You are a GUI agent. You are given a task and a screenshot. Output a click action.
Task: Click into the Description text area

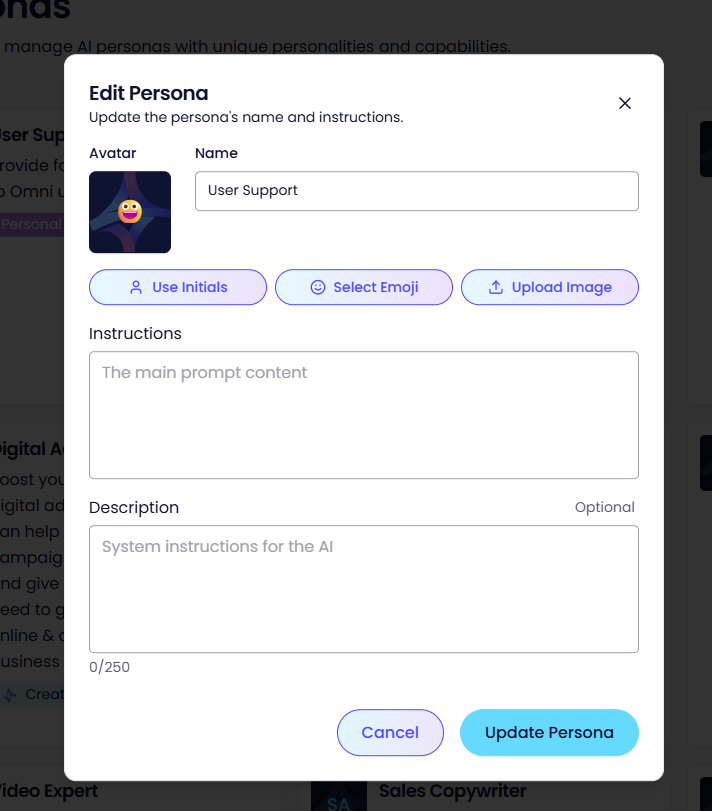tap(363, 589)
